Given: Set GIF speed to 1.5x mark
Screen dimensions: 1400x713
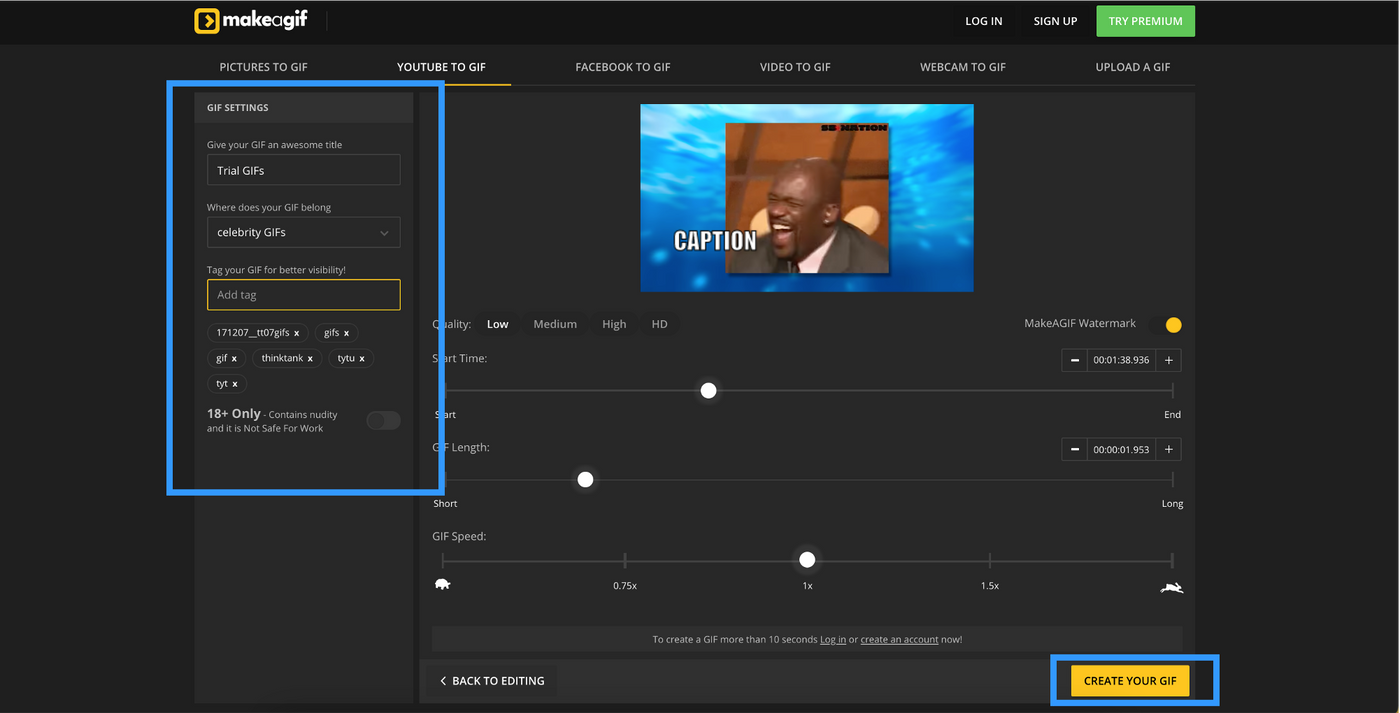Looking at the screenshot, I should coord(990,561).
